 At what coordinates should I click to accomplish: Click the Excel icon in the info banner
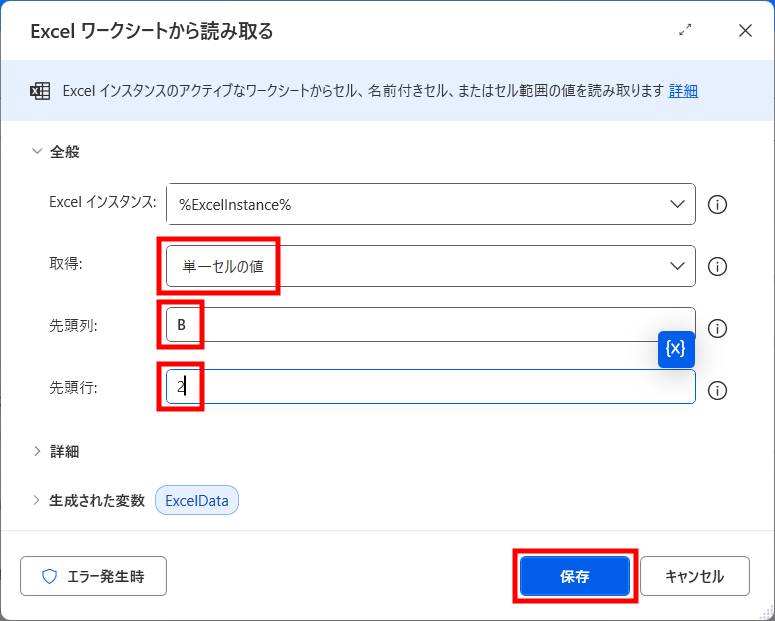pyautogui.click(x=40, y=91)
